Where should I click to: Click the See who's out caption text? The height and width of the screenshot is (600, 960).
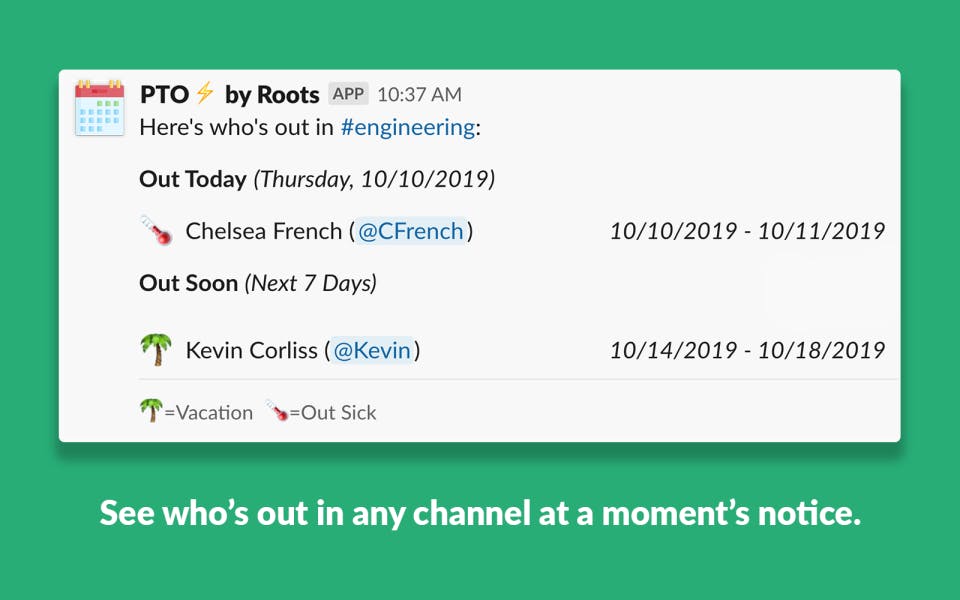point(480,514)
